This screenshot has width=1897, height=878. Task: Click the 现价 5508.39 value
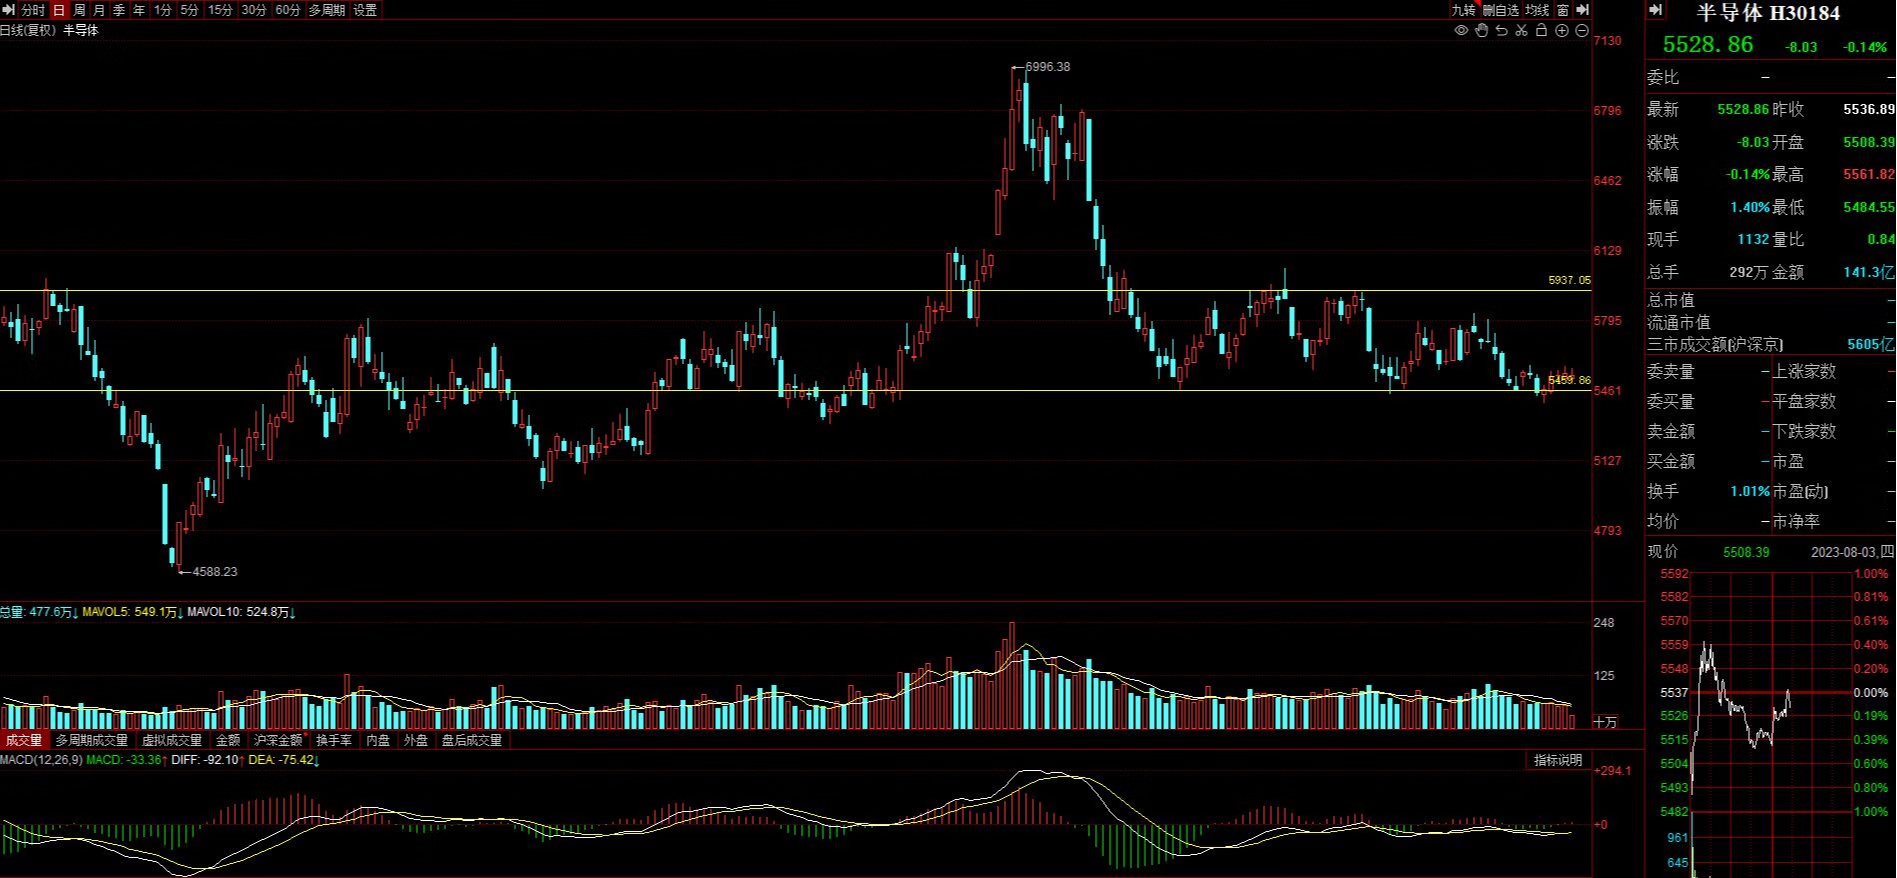1746,552
